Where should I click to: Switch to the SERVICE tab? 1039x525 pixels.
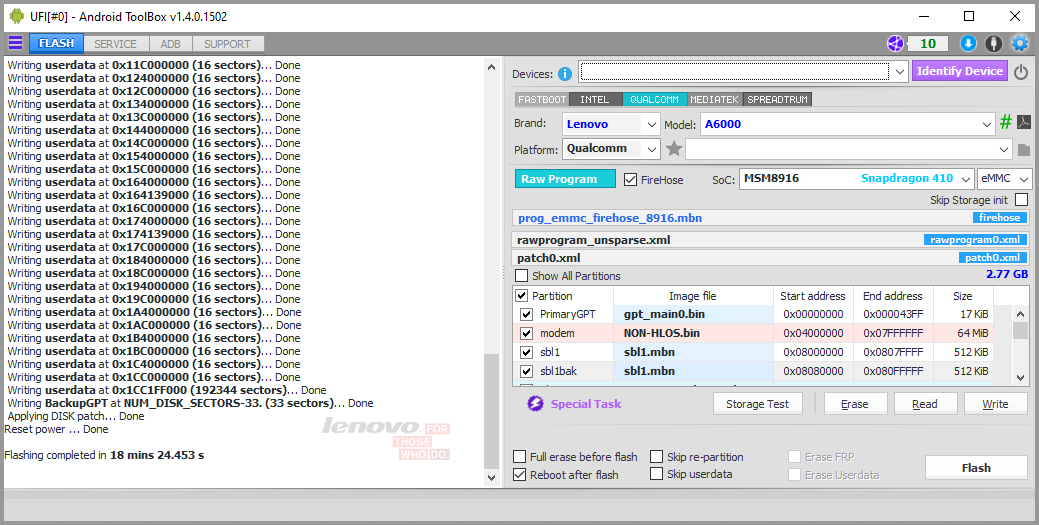(x=115, y=44)
